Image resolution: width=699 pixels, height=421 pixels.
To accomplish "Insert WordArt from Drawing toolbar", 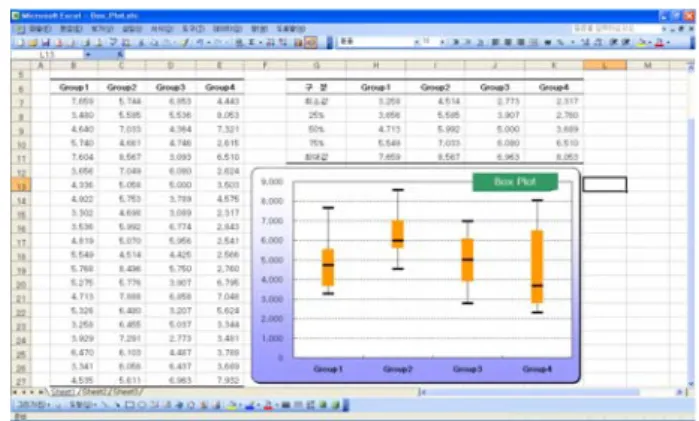I will [x=179, y=405].
